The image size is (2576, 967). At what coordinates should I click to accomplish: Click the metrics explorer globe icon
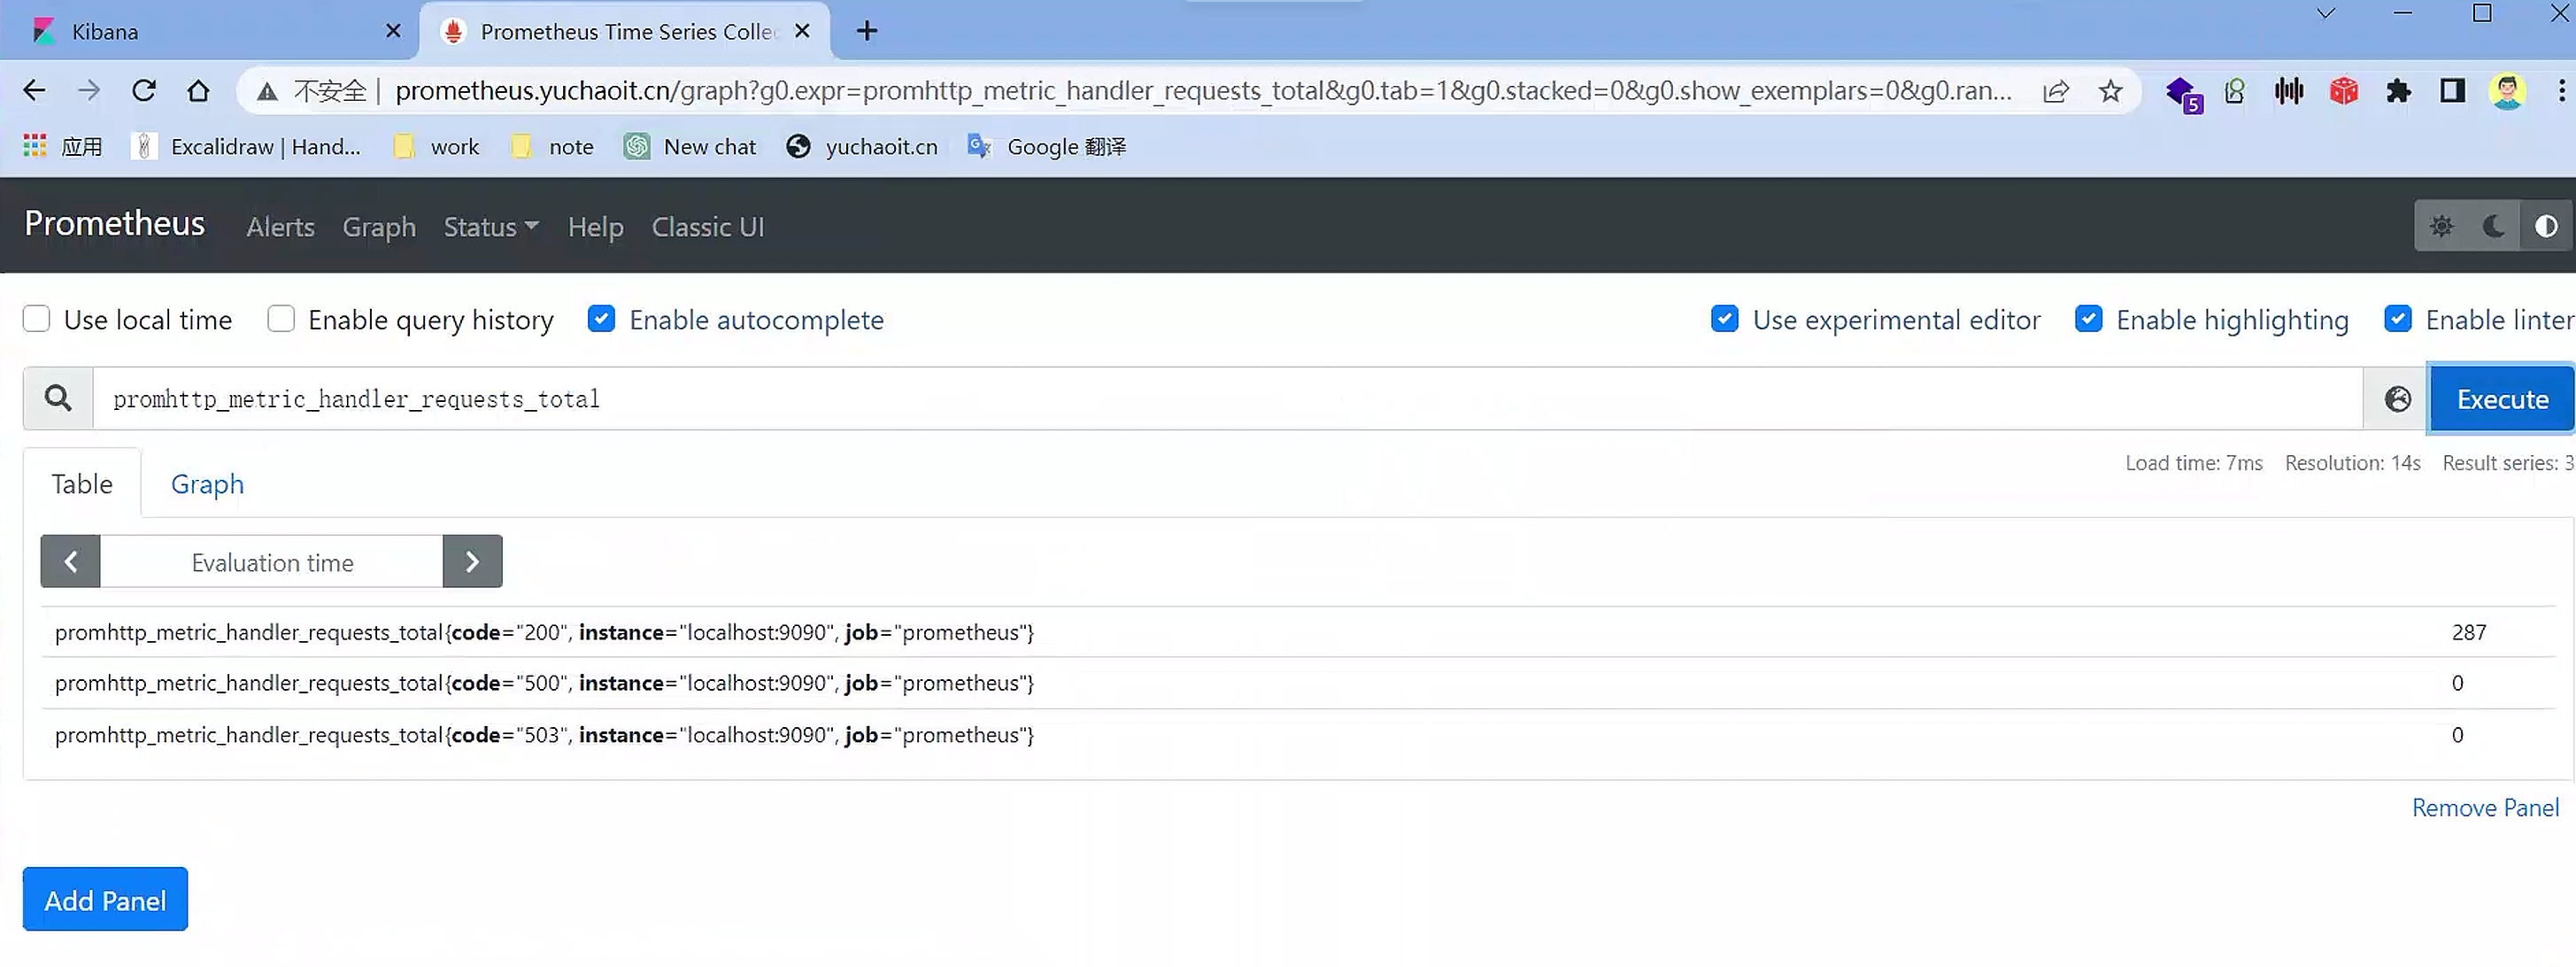(2397, 399)
